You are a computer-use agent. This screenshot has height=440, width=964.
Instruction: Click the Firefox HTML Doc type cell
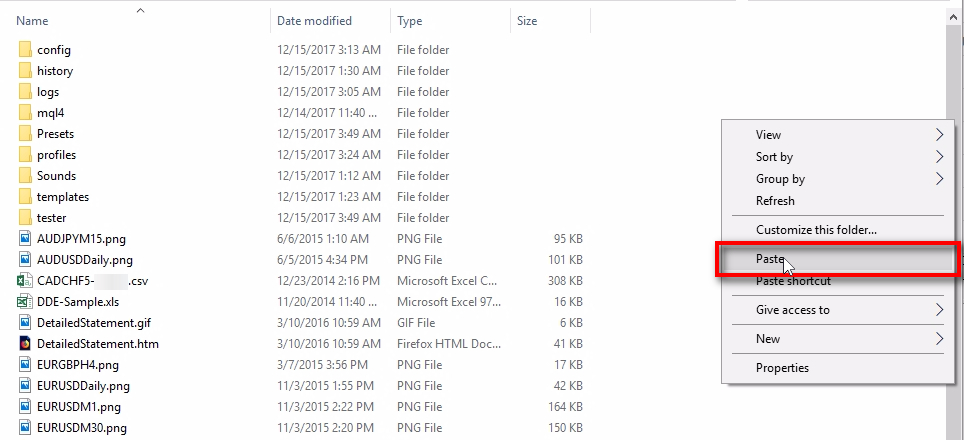coord(450,344)
